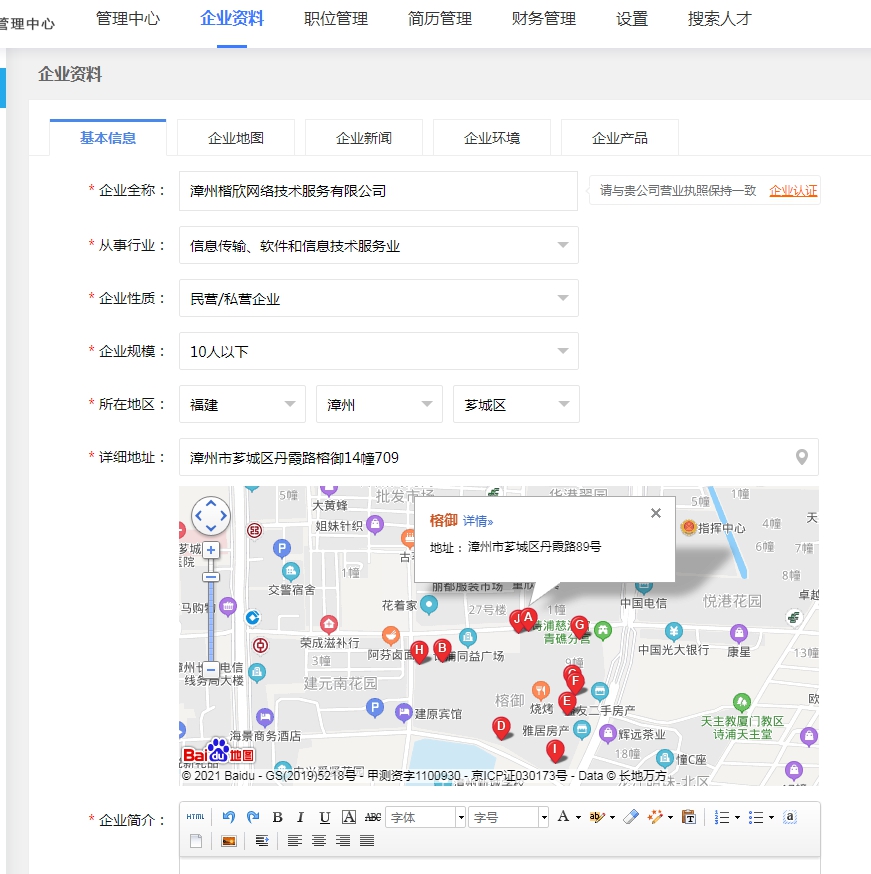871x874 pixels.
Task: Toggle italic text formatting
Action: coord(300,817)
